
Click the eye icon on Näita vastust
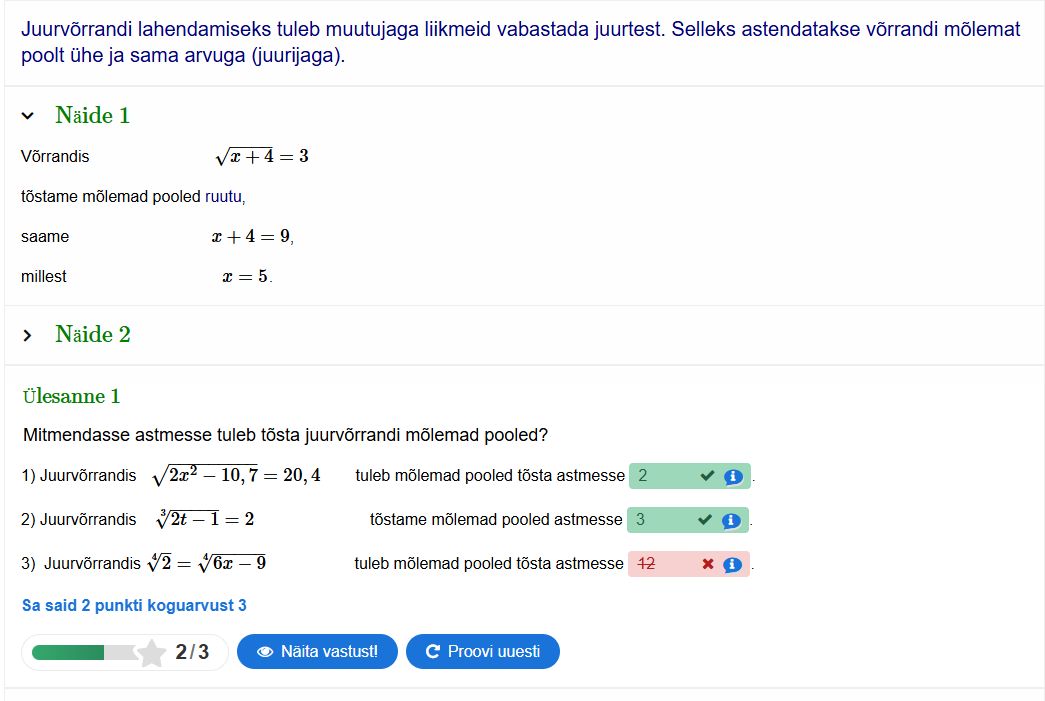pyautogui.click(x=265, y=652)
